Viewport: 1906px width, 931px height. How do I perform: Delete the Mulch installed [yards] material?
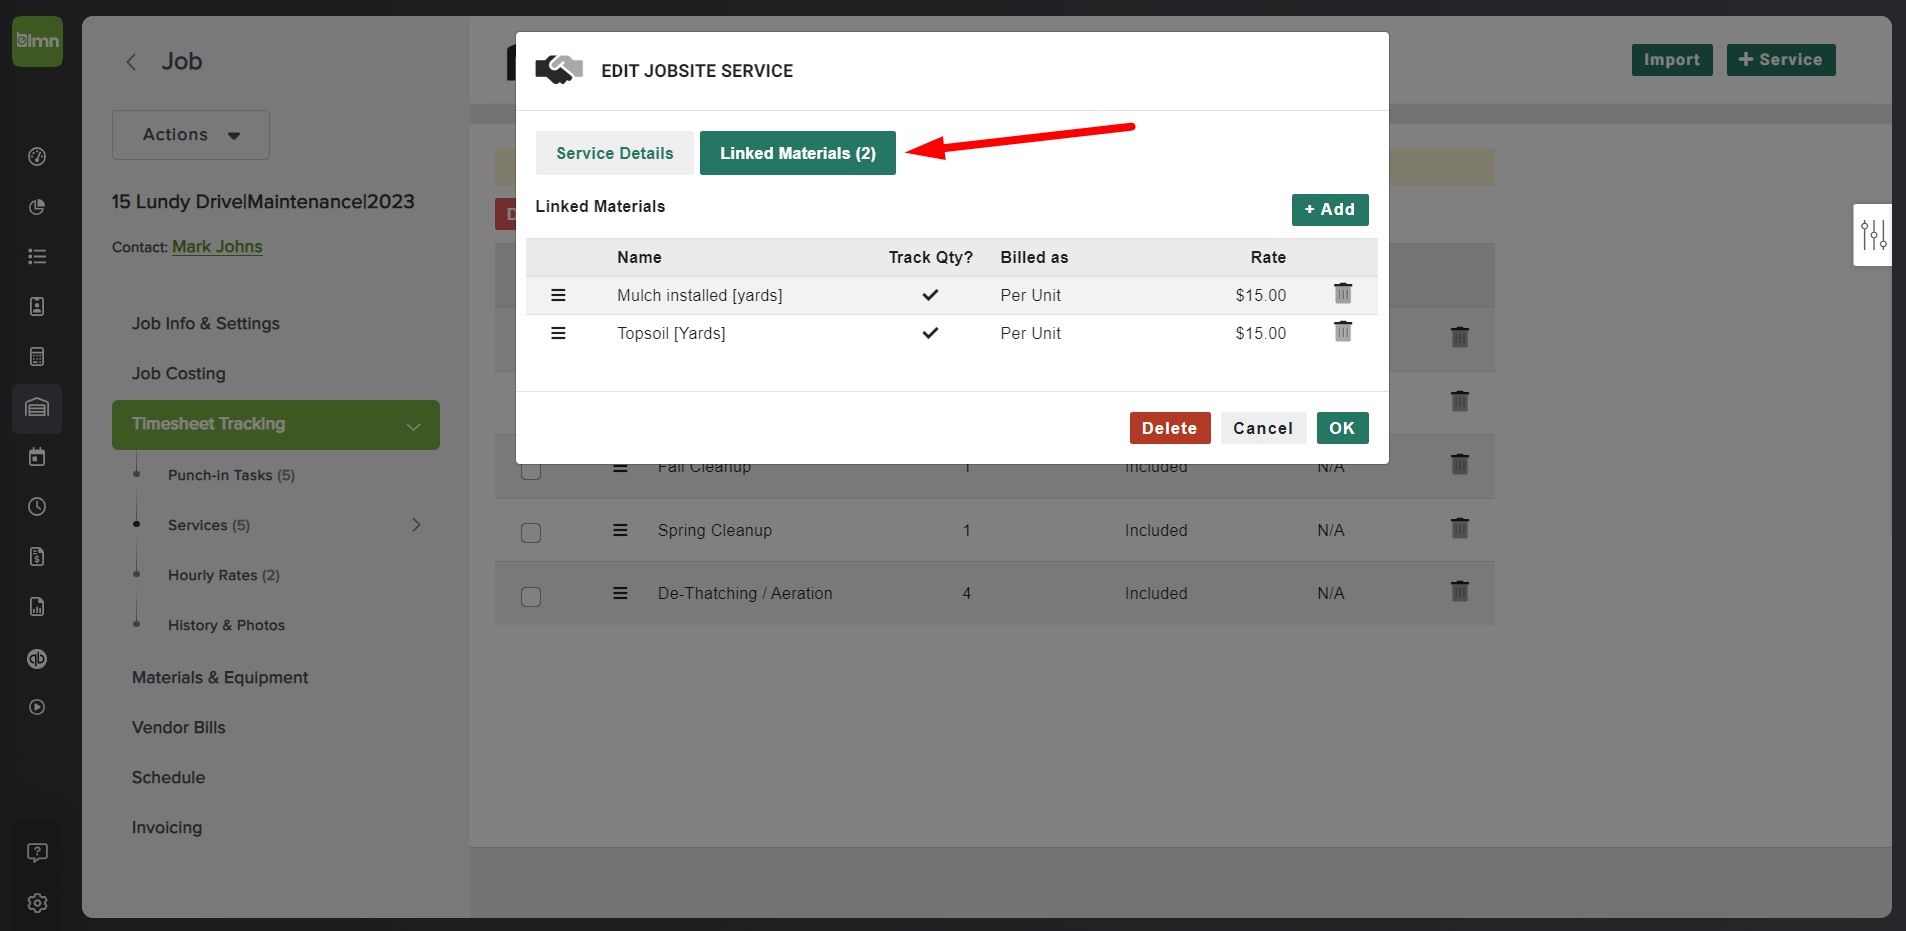coord(1343,293)
